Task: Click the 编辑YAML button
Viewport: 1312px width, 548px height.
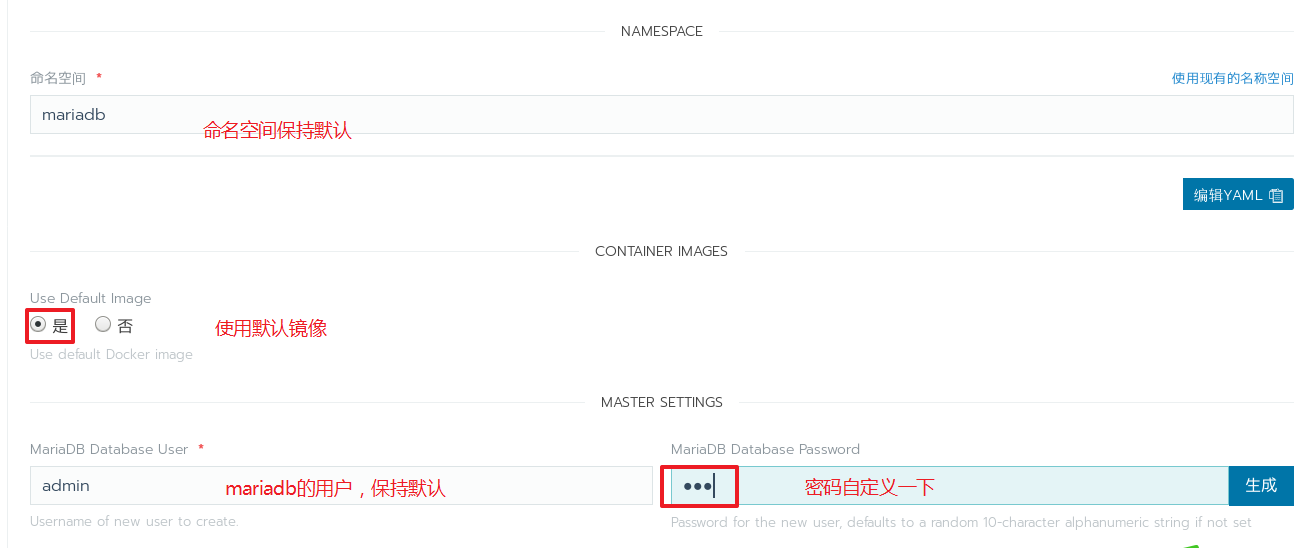Action: tap(1238, 195)
